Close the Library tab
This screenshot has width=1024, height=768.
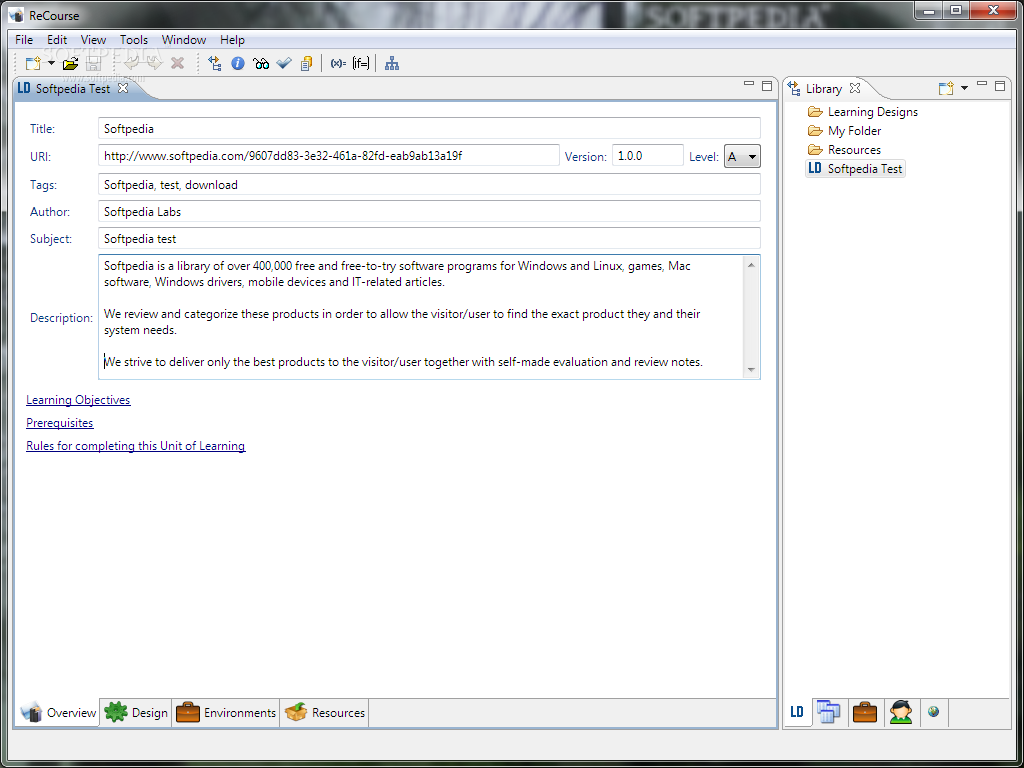click(x=855, y=88)
